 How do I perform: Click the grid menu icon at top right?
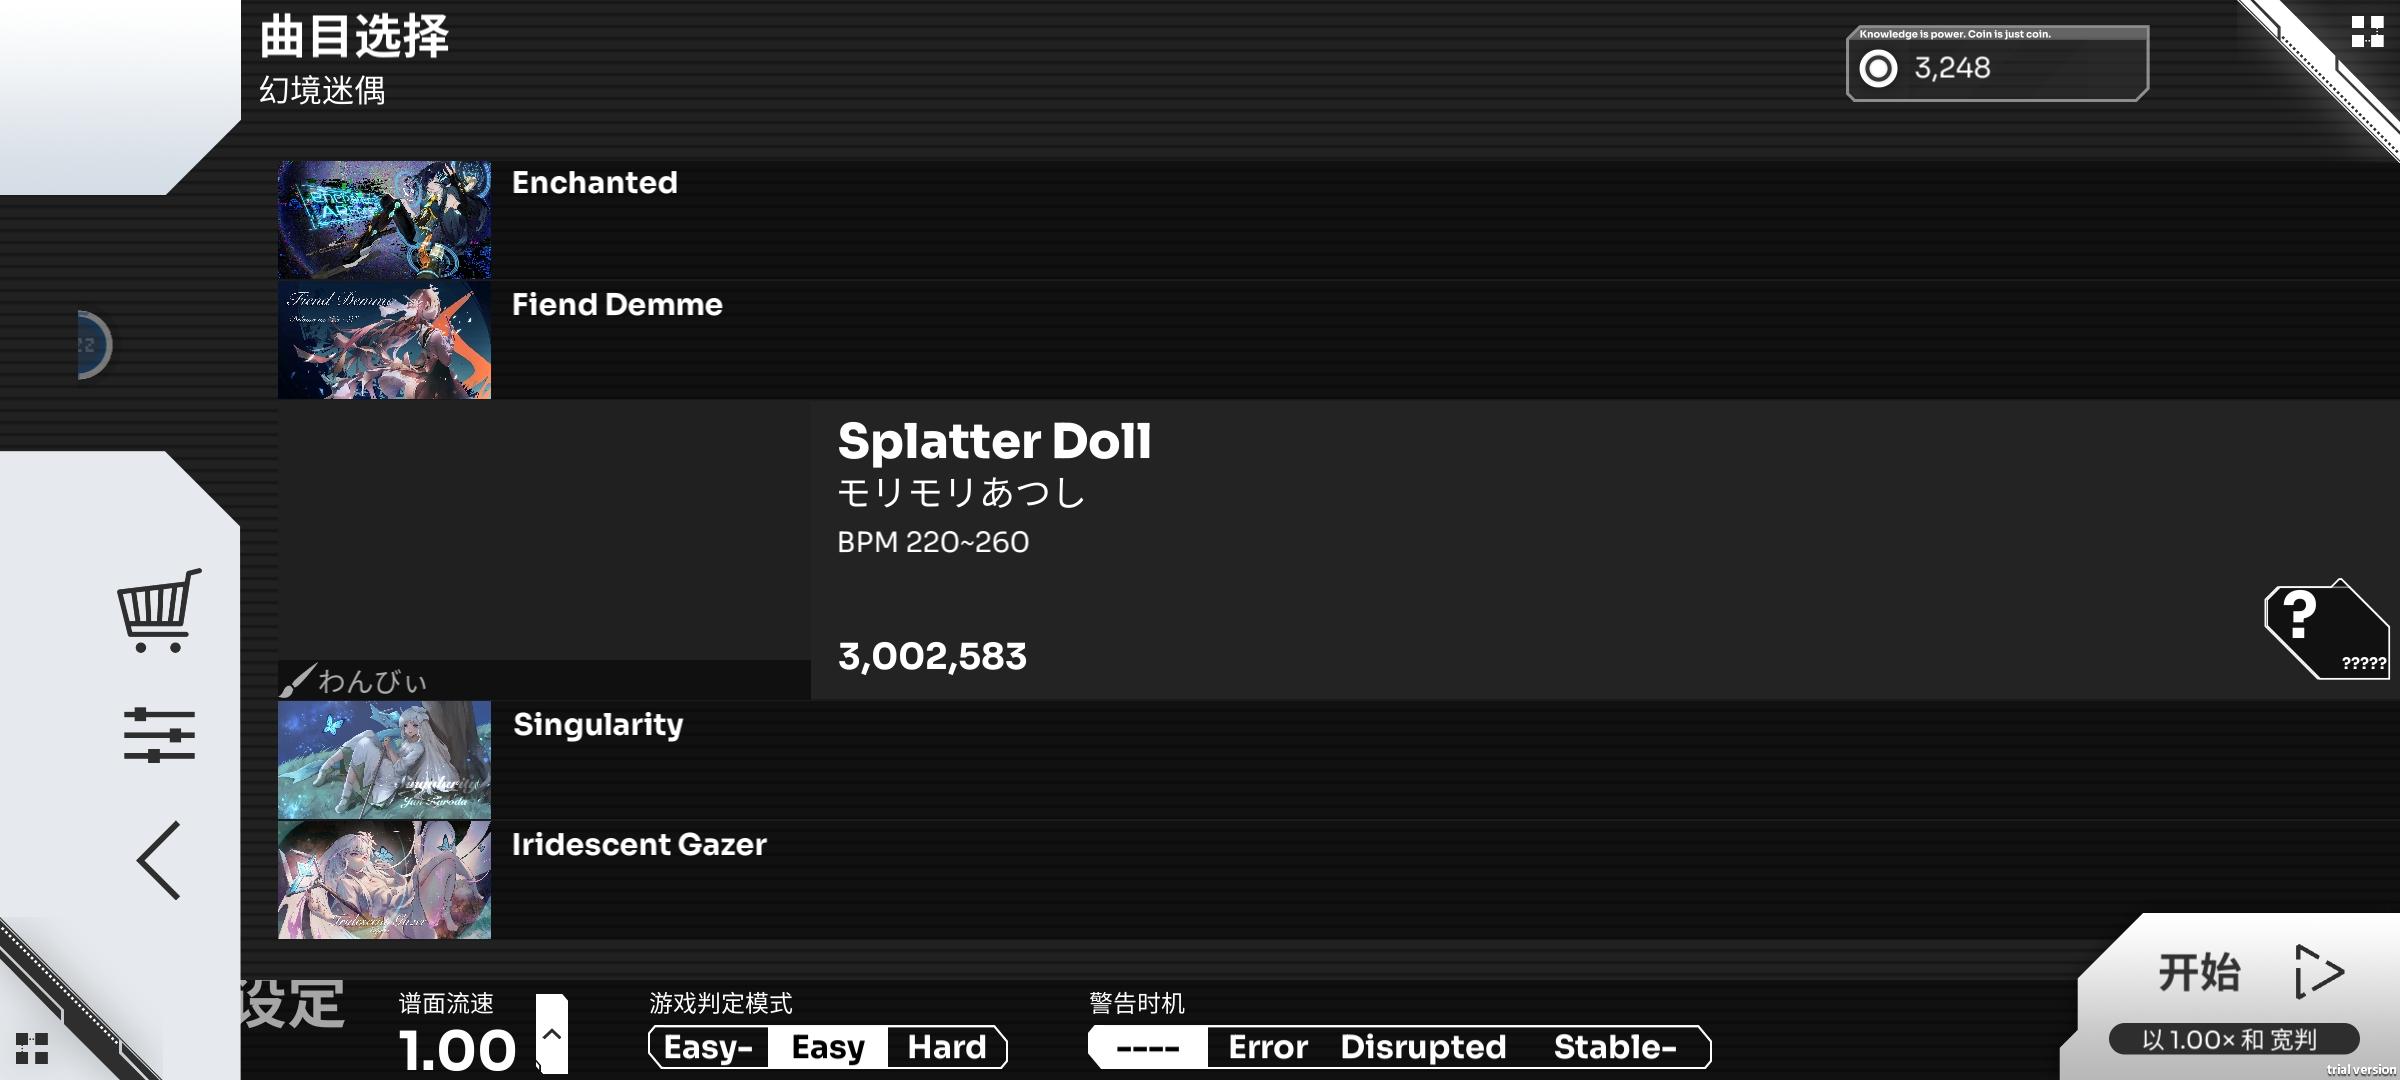pos(2367,32)
